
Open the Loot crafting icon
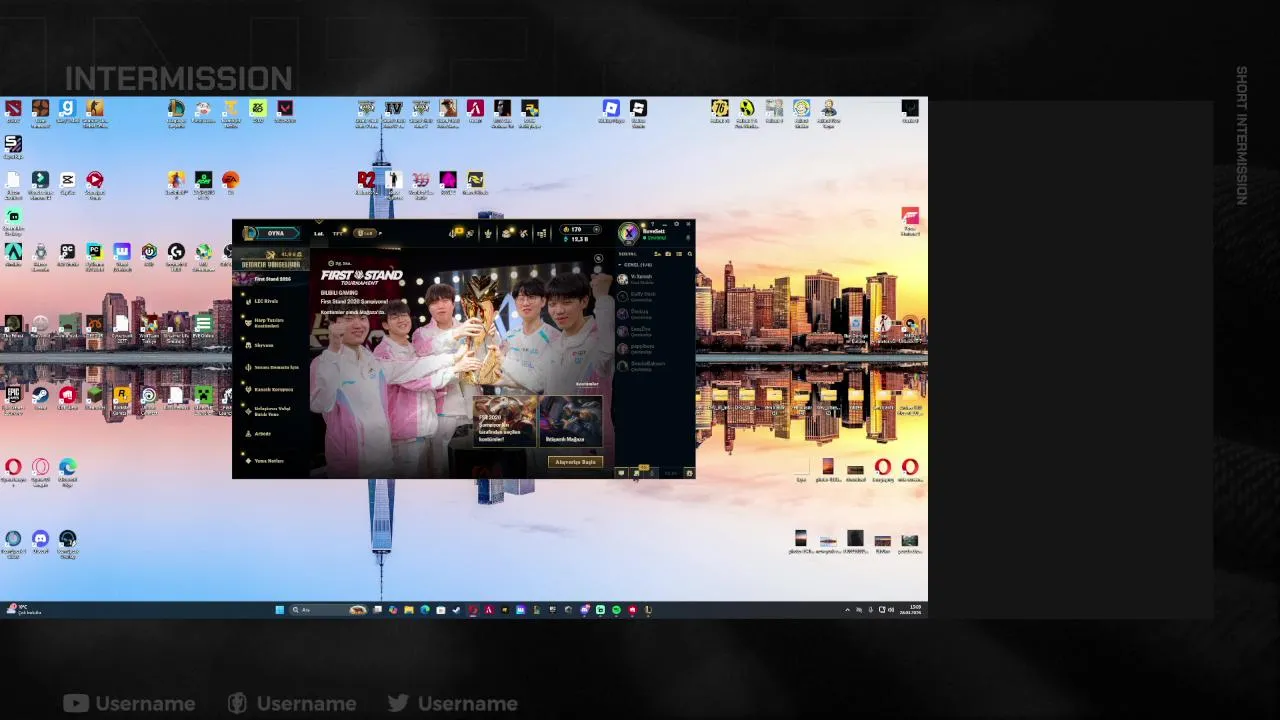point(522,233)
